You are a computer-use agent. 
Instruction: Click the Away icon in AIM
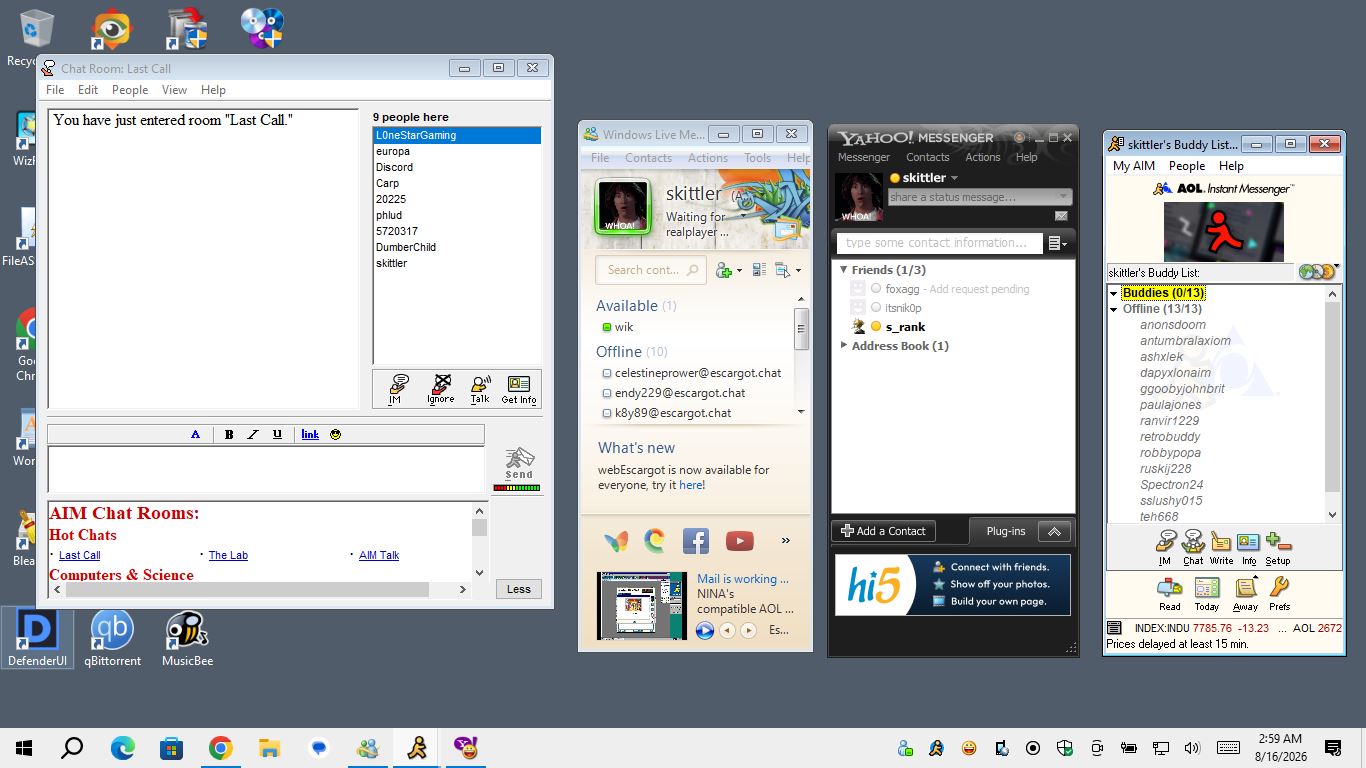pyautogui.click(x=1245, y=593)
